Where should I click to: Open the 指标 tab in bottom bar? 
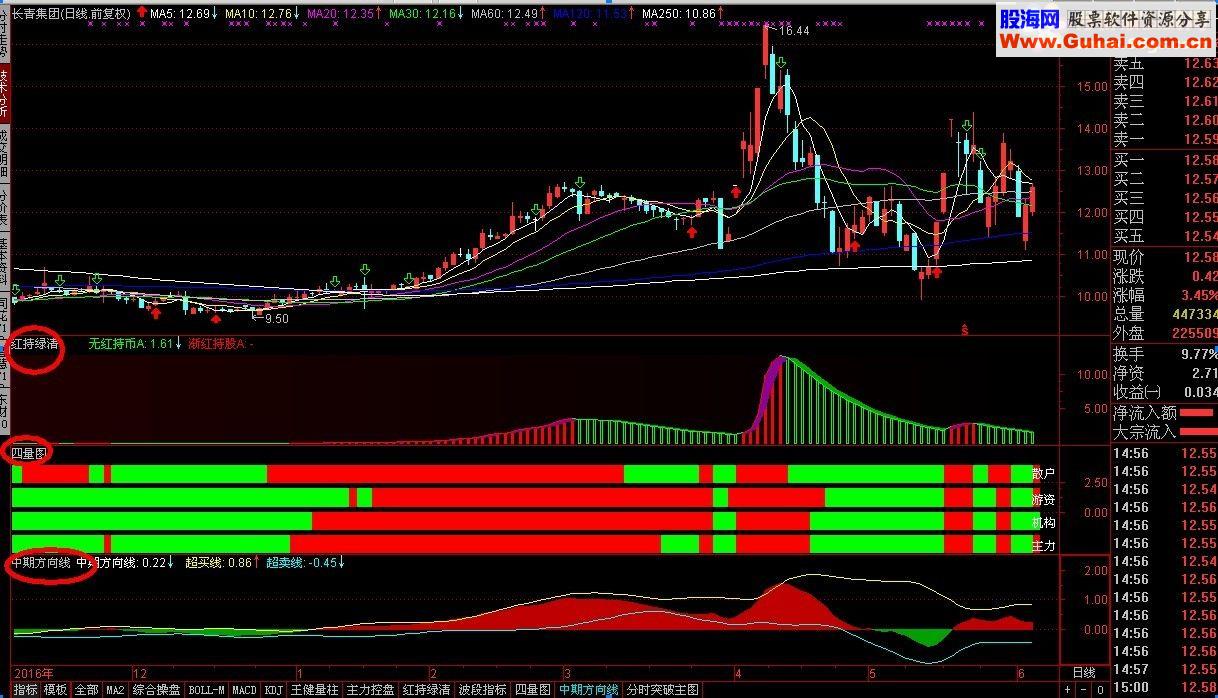point(26,690)
